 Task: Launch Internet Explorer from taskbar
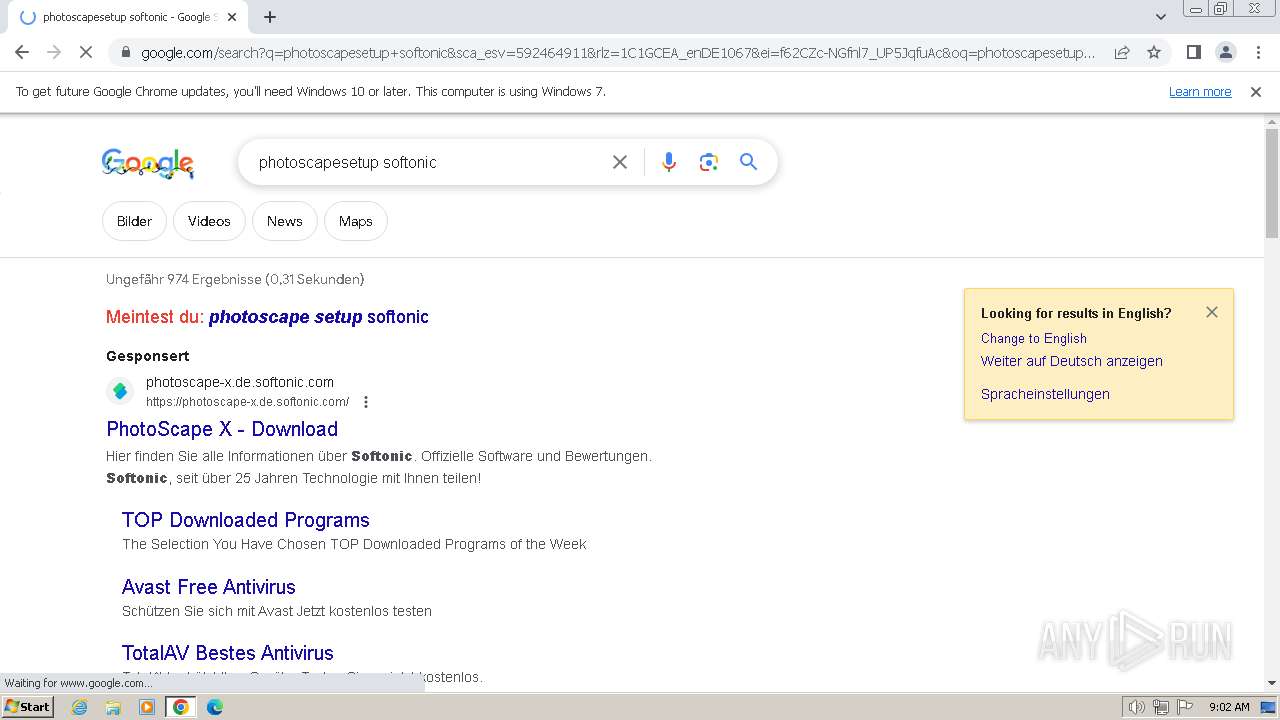pyautogui.click(x=79, y=707)
